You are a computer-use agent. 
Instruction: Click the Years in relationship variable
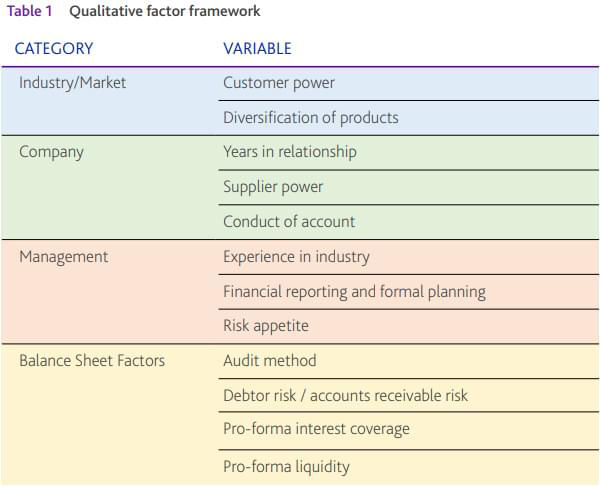click(290, 152)
